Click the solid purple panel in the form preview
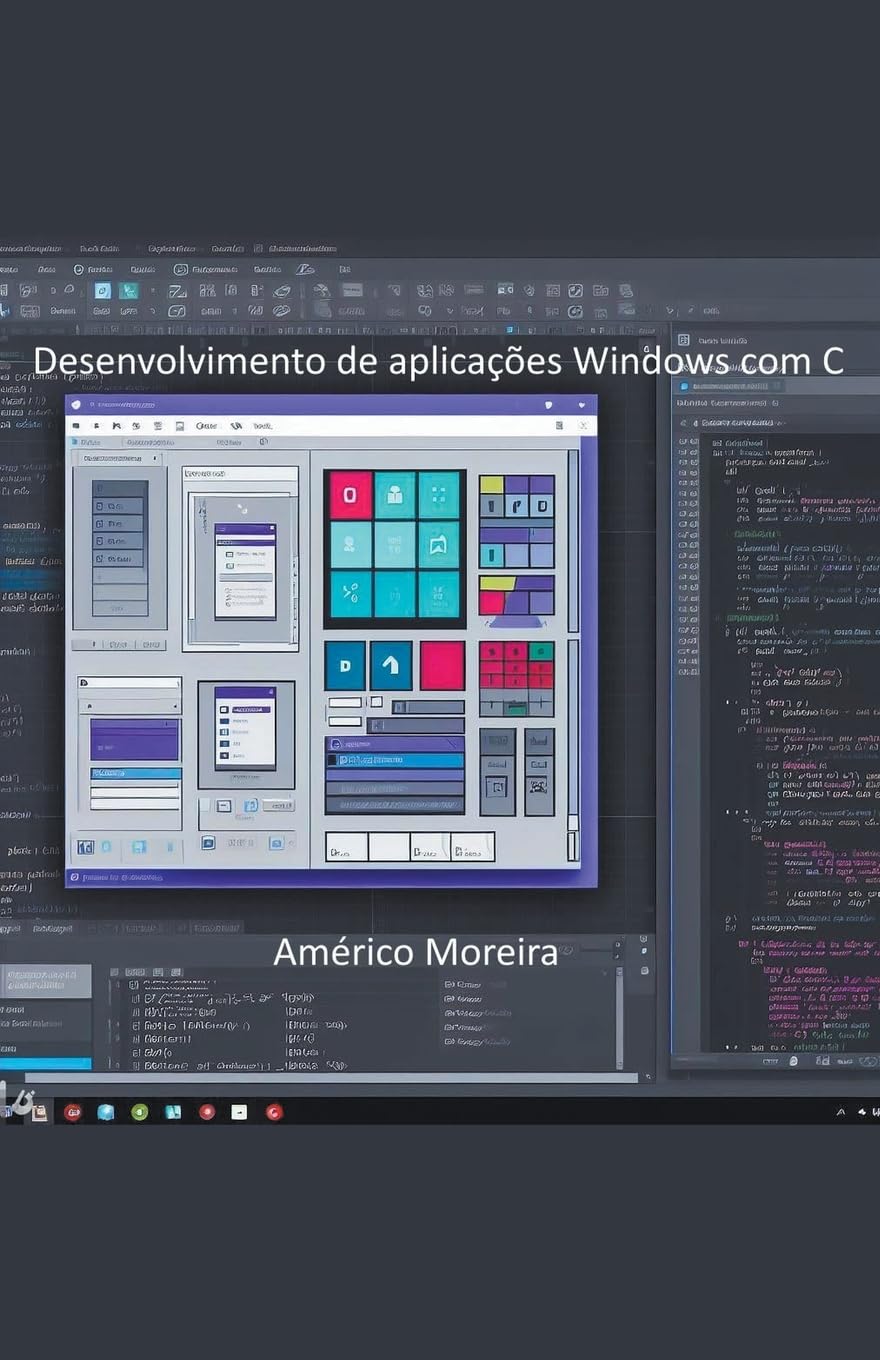The image size is (880, 1360). pyautogui.click(x=135, y=739)
